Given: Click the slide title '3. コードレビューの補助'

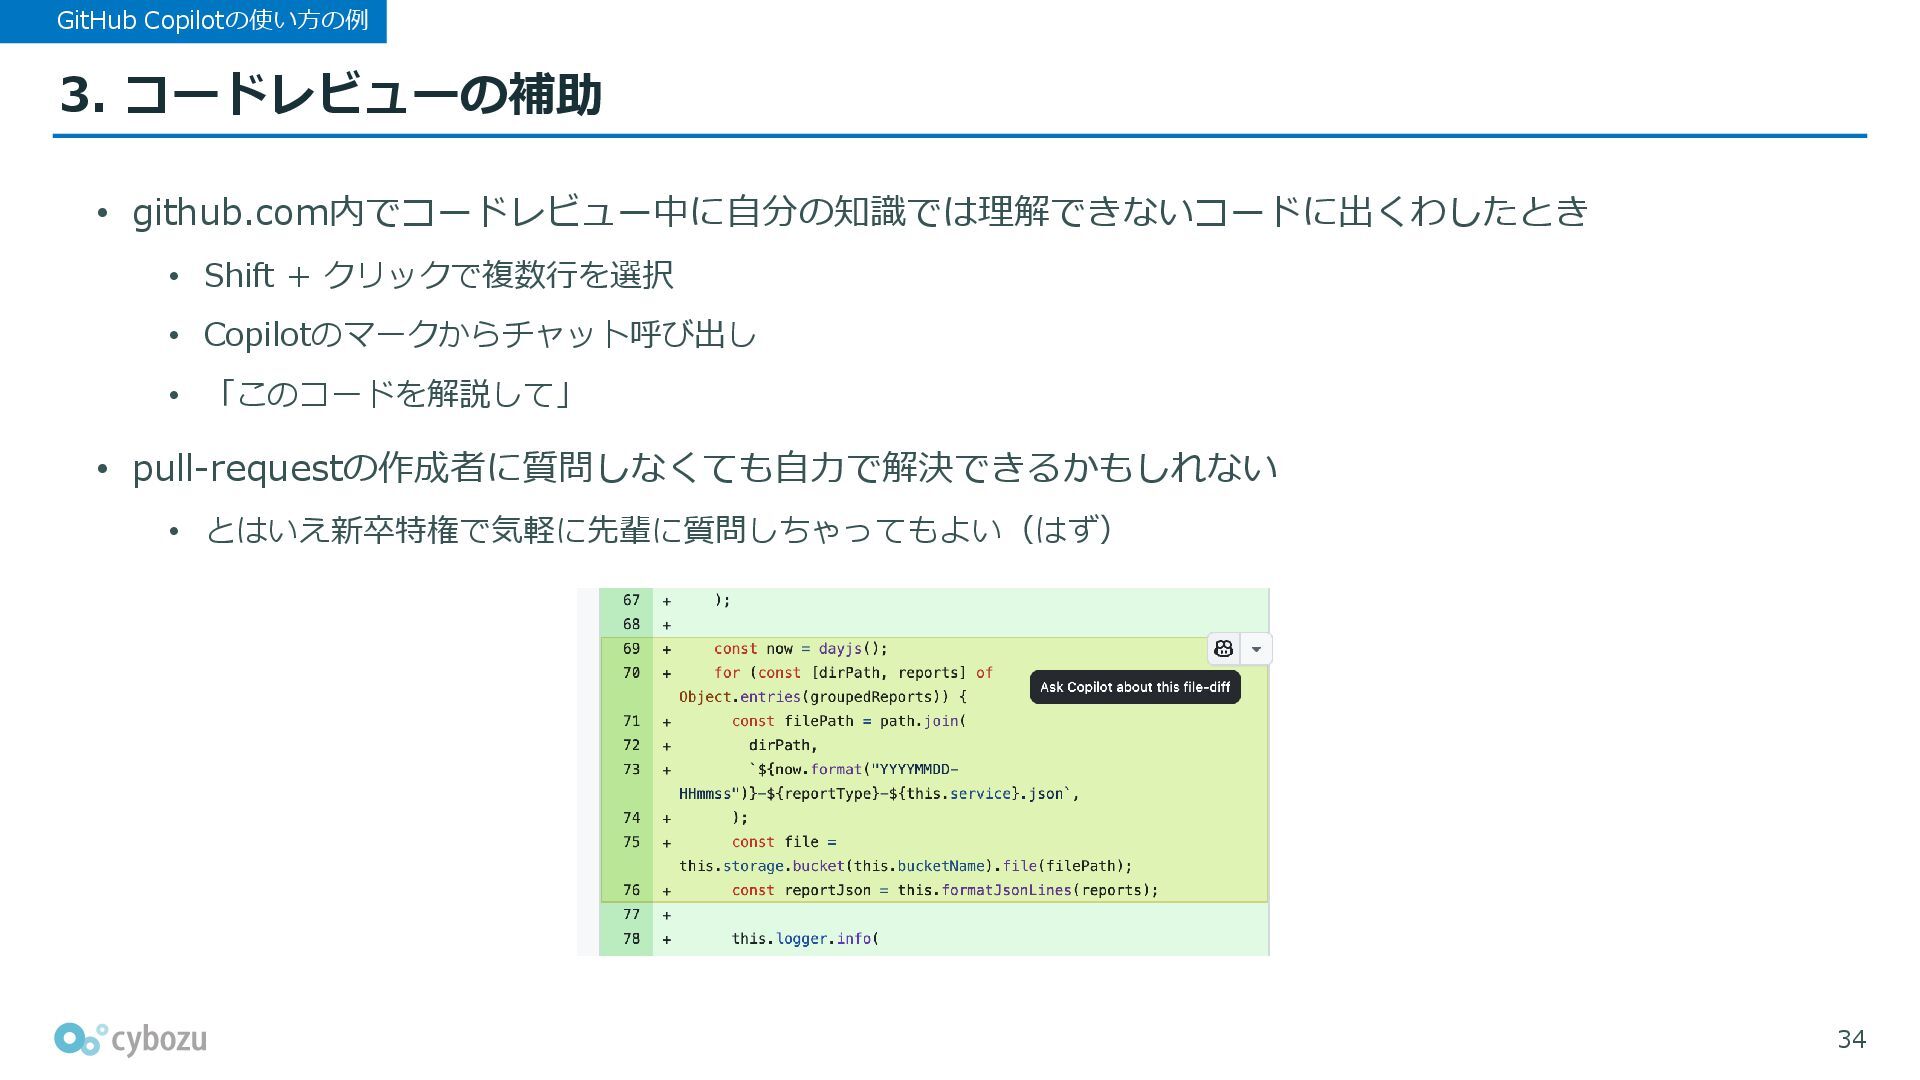Looking at the screenshot, I should 331,95.
